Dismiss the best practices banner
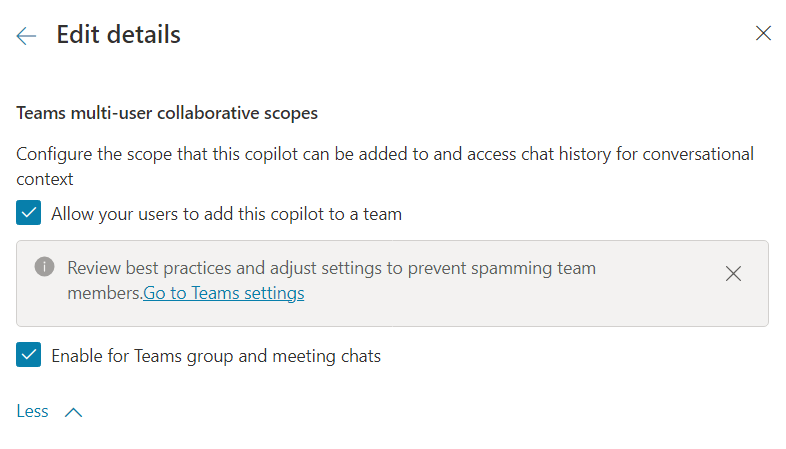786x449 pixels. tap(733, 274)
